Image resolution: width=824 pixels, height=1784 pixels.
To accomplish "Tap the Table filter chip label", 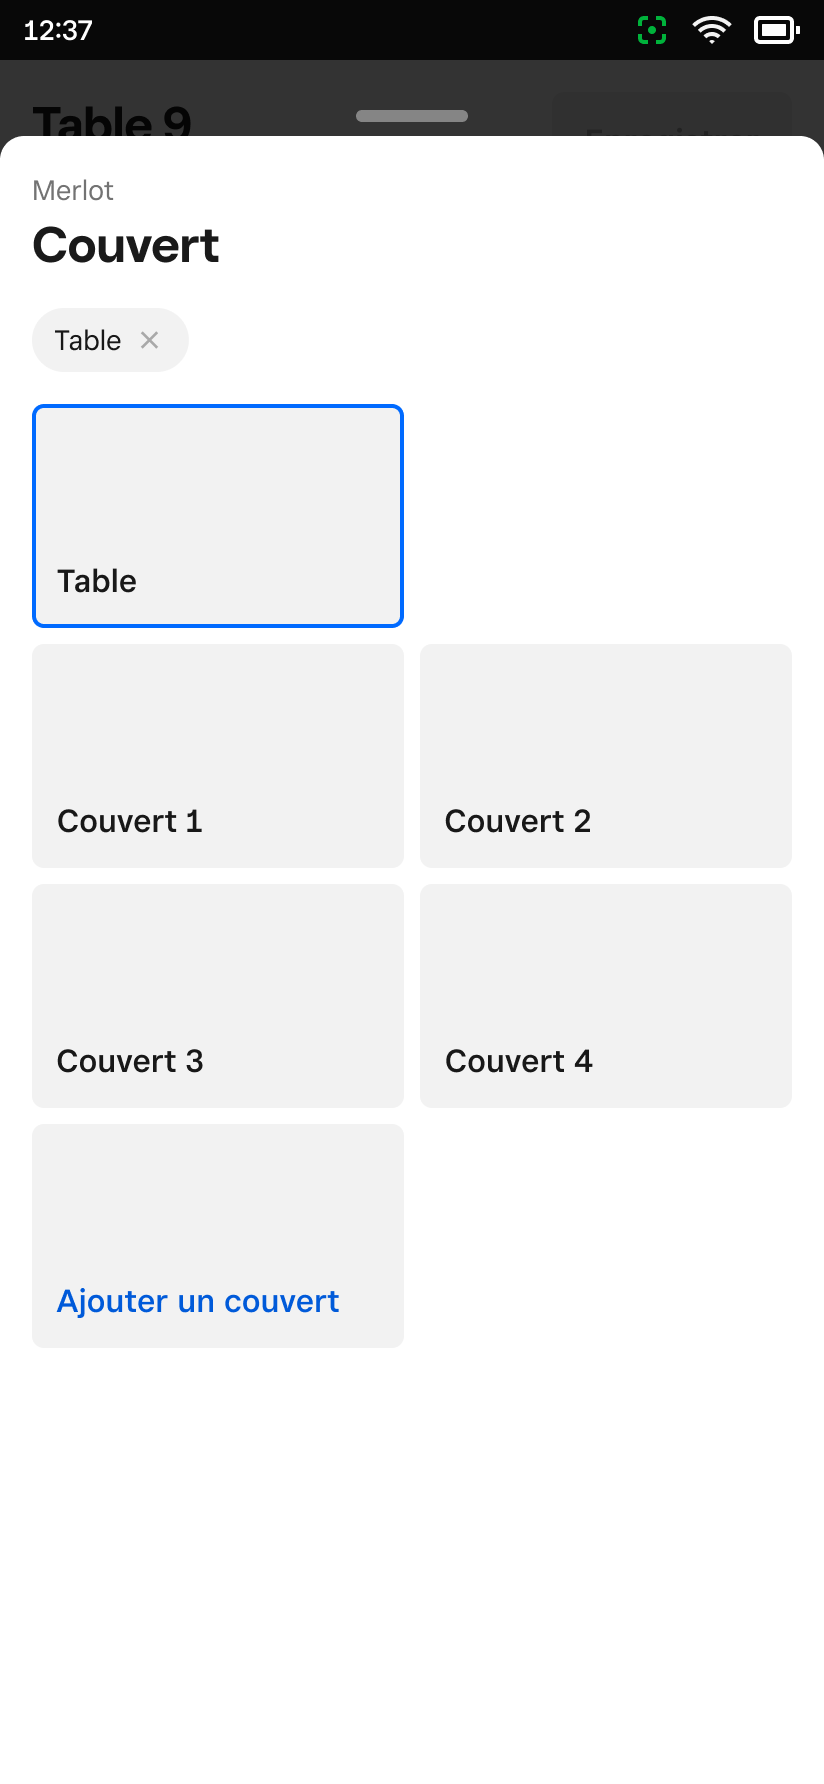I will (x=88, y=340).
